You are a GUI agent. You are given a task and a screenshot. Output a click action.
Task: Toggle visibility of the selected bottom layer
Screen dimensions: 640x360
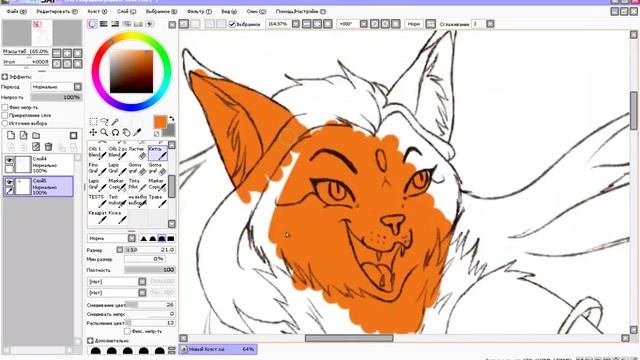[9, 182]
